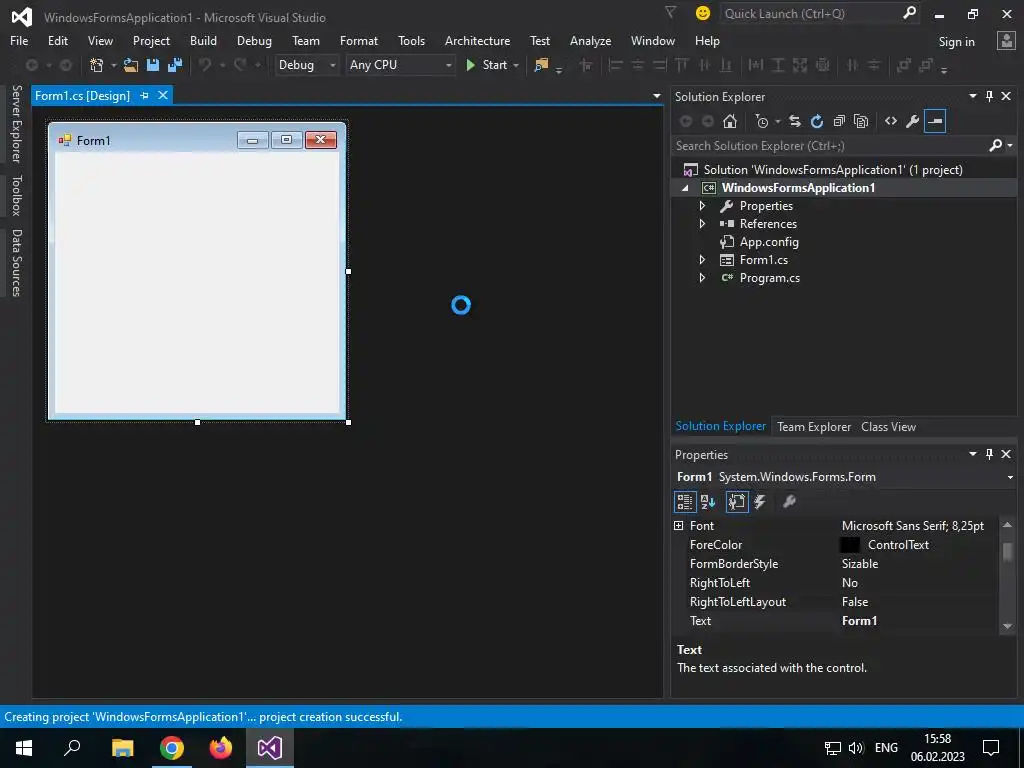This screenshot has width=1024, height=768.
Task: Toggle the Properties view button in Properties panel
Action: (737, 502)
